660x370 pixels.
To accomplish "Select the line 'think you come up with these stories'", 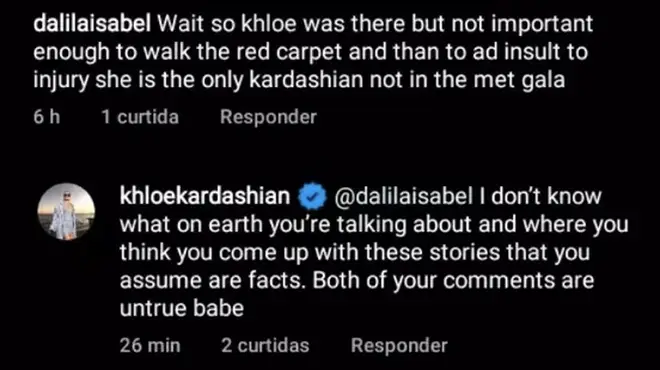I will 355,253.
